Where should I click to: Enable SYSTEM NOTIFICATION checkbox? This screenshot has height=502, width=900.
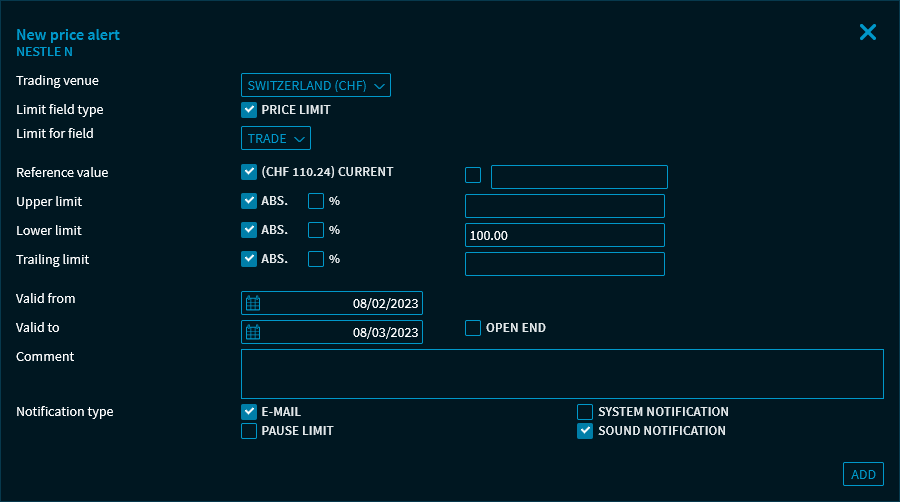pyautogui.click(x=585, y=411)
